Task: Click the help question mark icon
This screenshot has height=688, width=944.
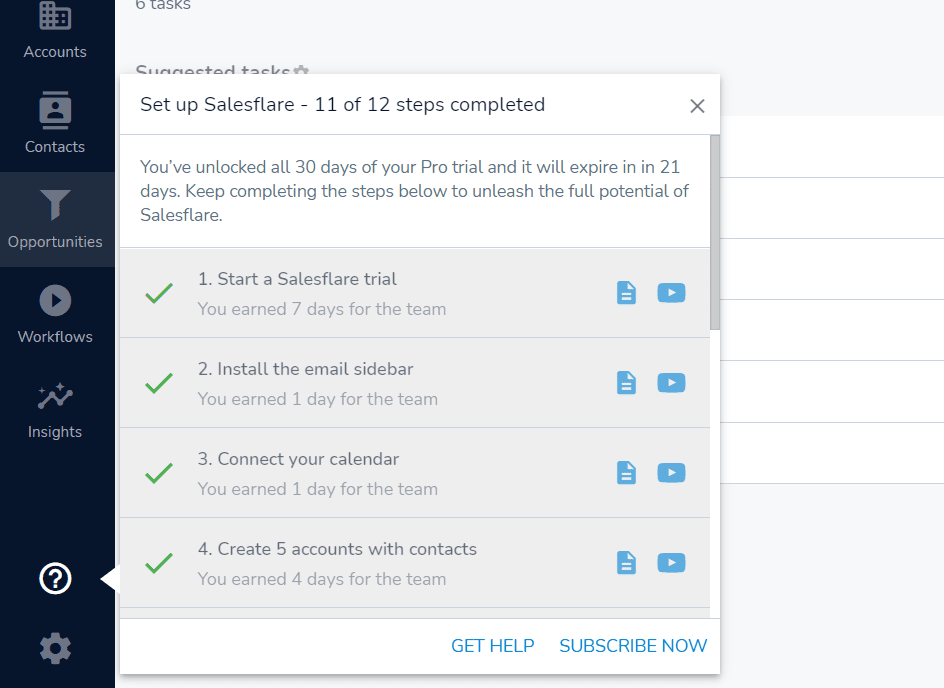Action: (x=55, y=578)
